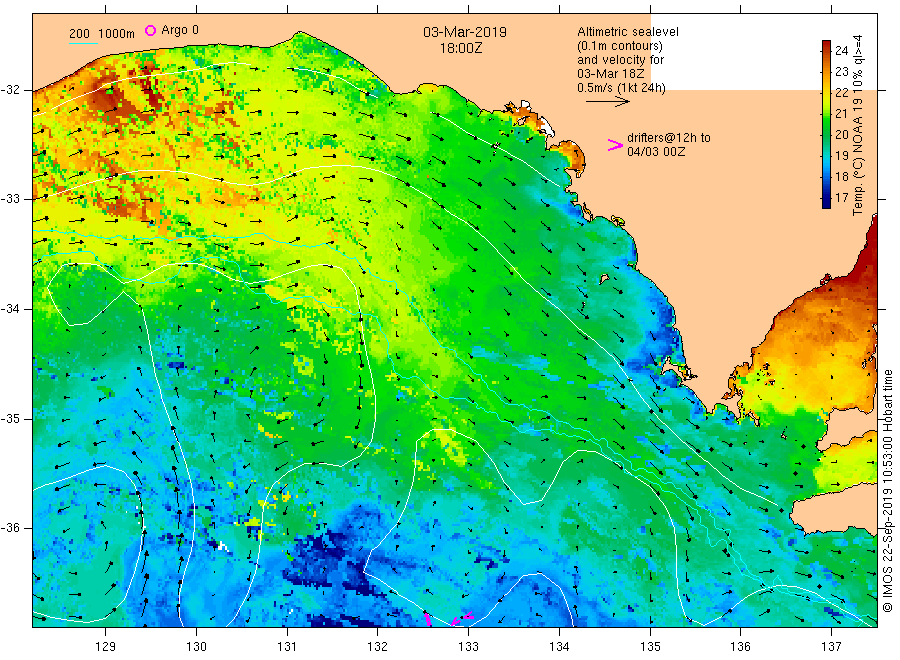The width and height of the screenshot is (900, 660).
Task: Click the date label 03-Mar-2019
Action: (x=465, y=32)
